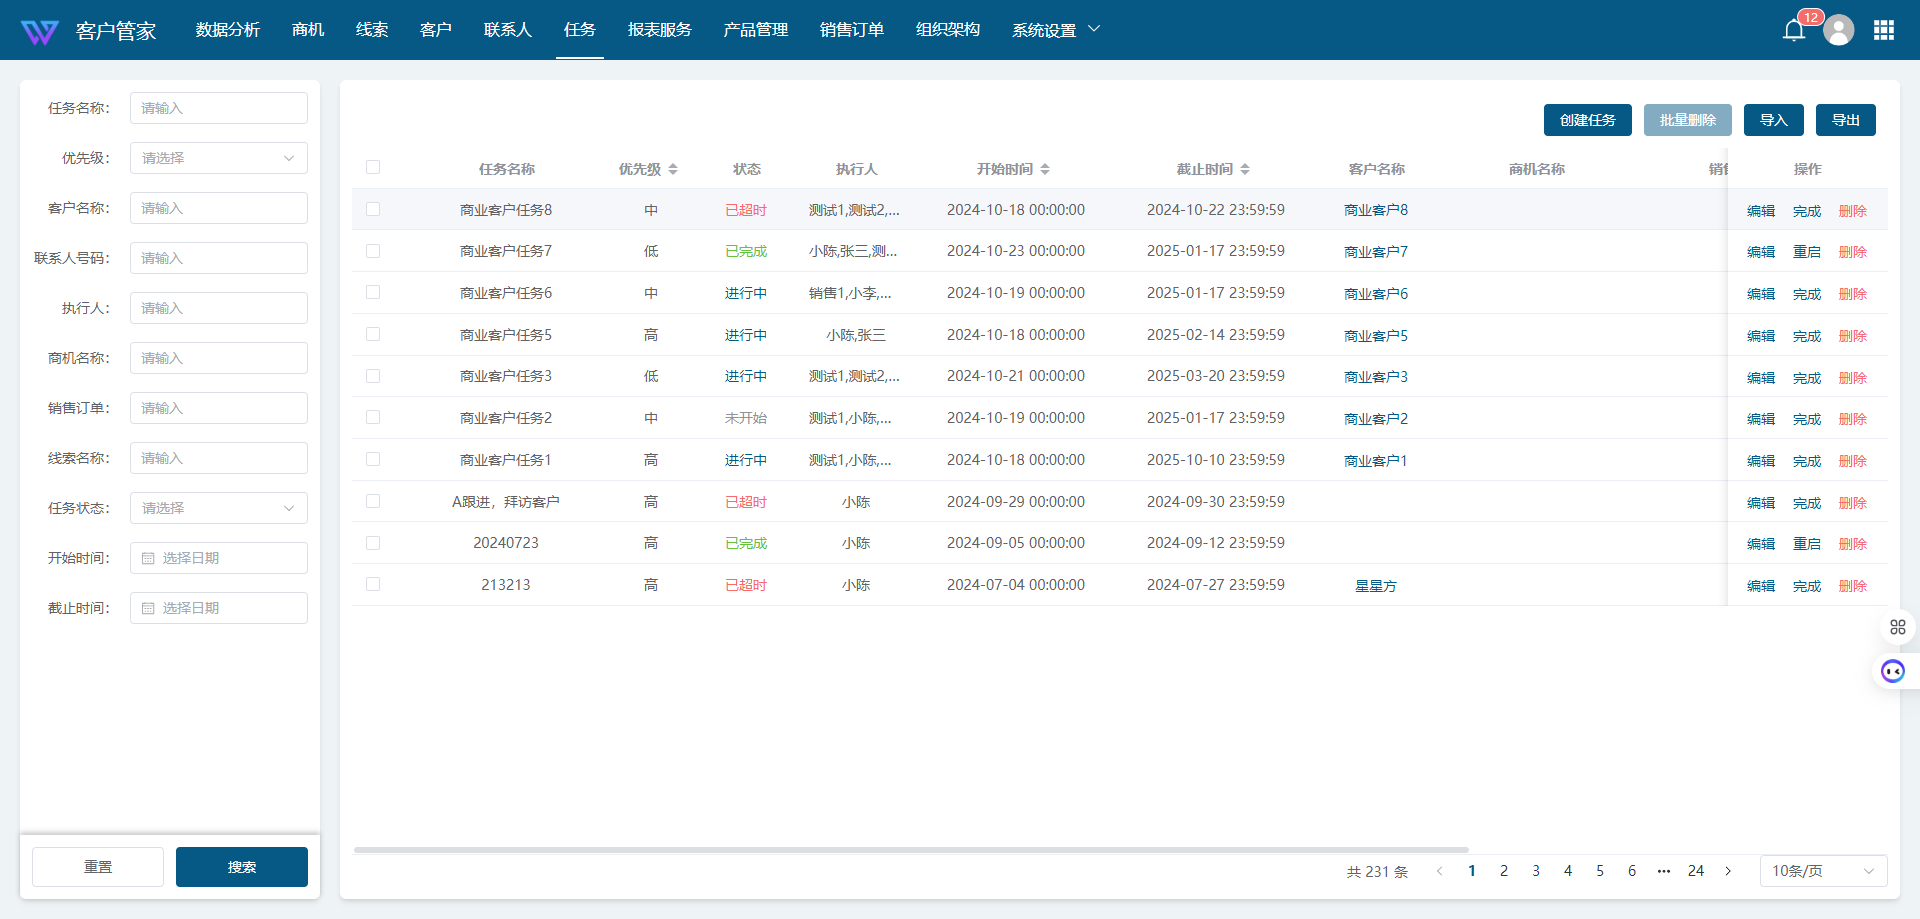This screenshot has height=919, width=1920.
Task: Check the row for 商业客户任务8
Action: point(373,210)
